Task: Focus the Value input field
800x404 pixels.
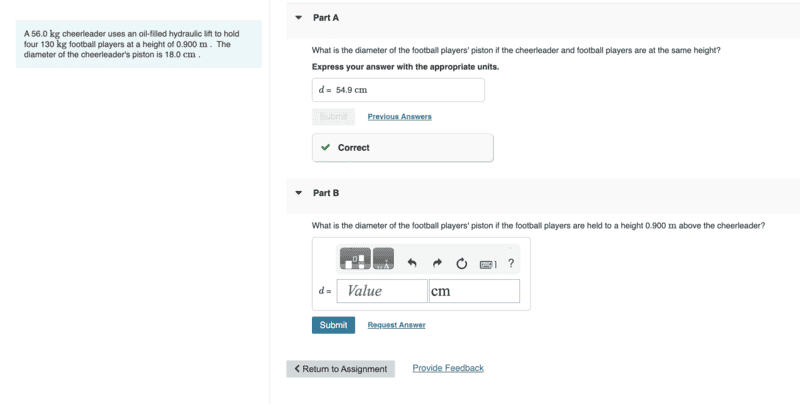Action: coord(382,291)
